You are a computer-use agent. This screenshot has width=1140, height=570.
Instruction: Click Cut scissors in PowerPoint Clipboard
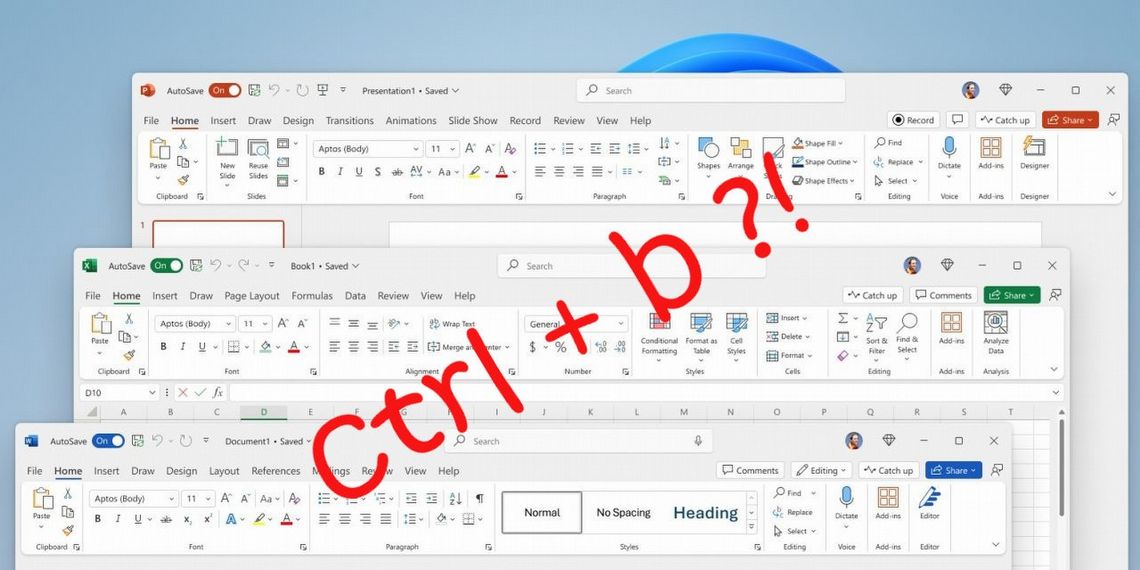pos(183,144)
